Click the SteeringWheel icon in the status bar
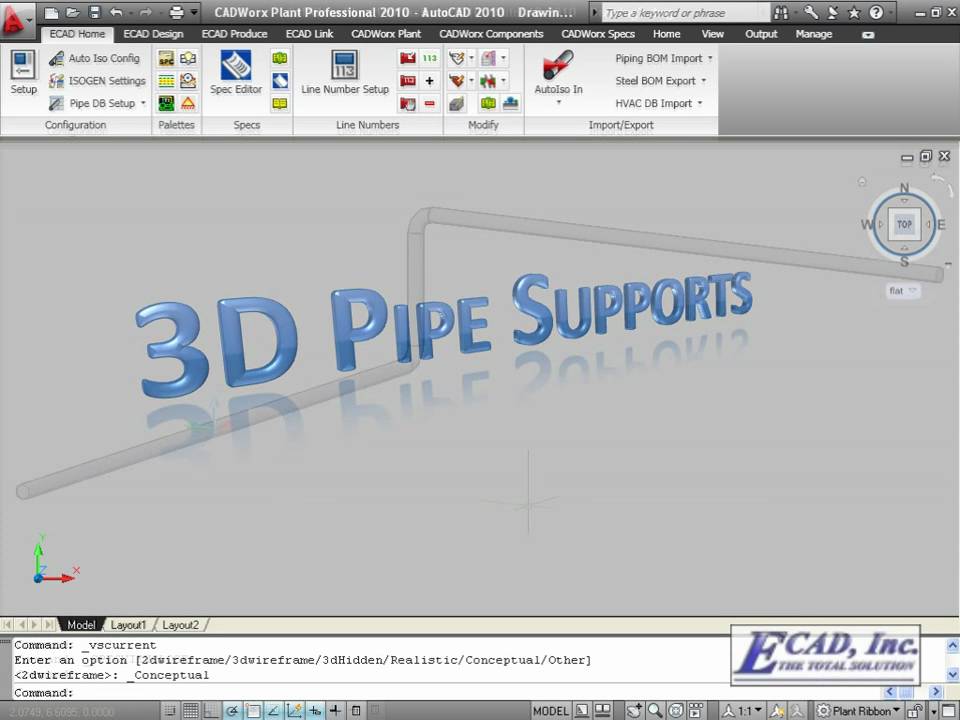The height and width of the screenshot is (720, 960). coord(676,710)
